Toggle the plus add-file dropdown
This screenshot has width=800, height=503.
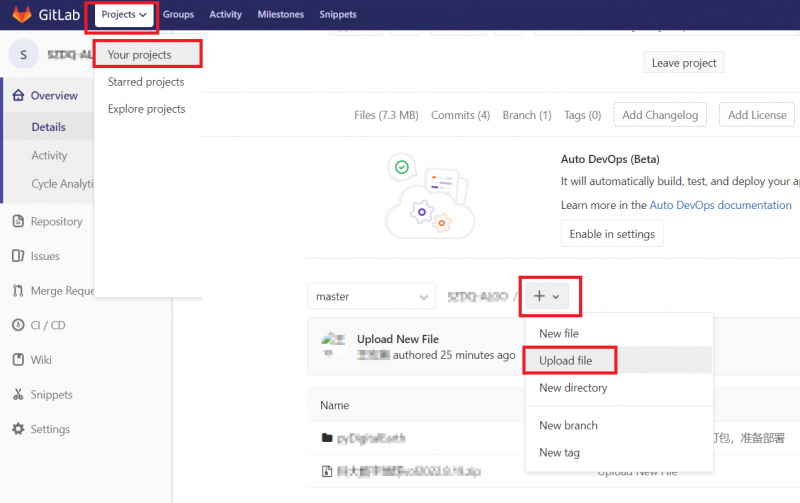click(x=550, y=297)
